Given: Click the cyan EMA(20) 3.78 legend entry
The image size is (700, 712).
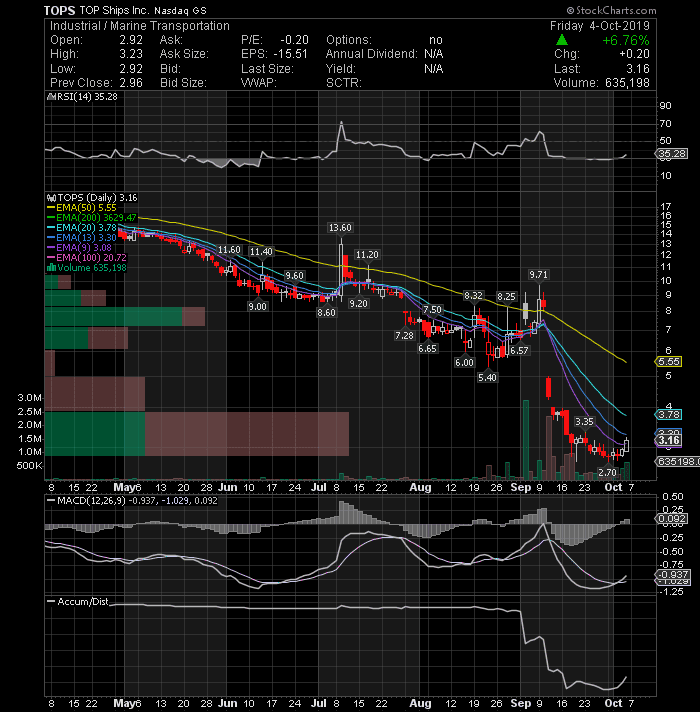Looking at the screenshot, I should (x=82, y=227).
